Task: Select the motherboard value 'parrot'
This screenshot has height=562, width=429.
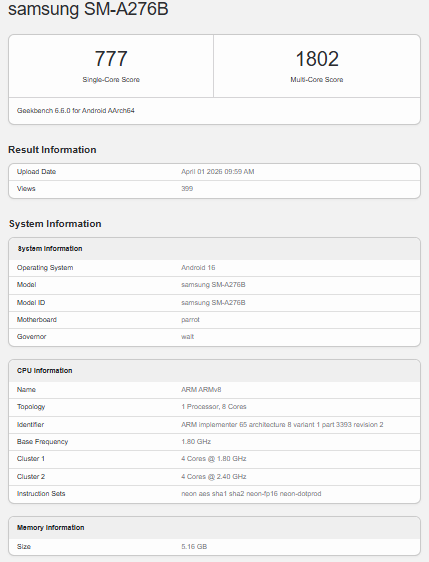Action: (190, 320)
